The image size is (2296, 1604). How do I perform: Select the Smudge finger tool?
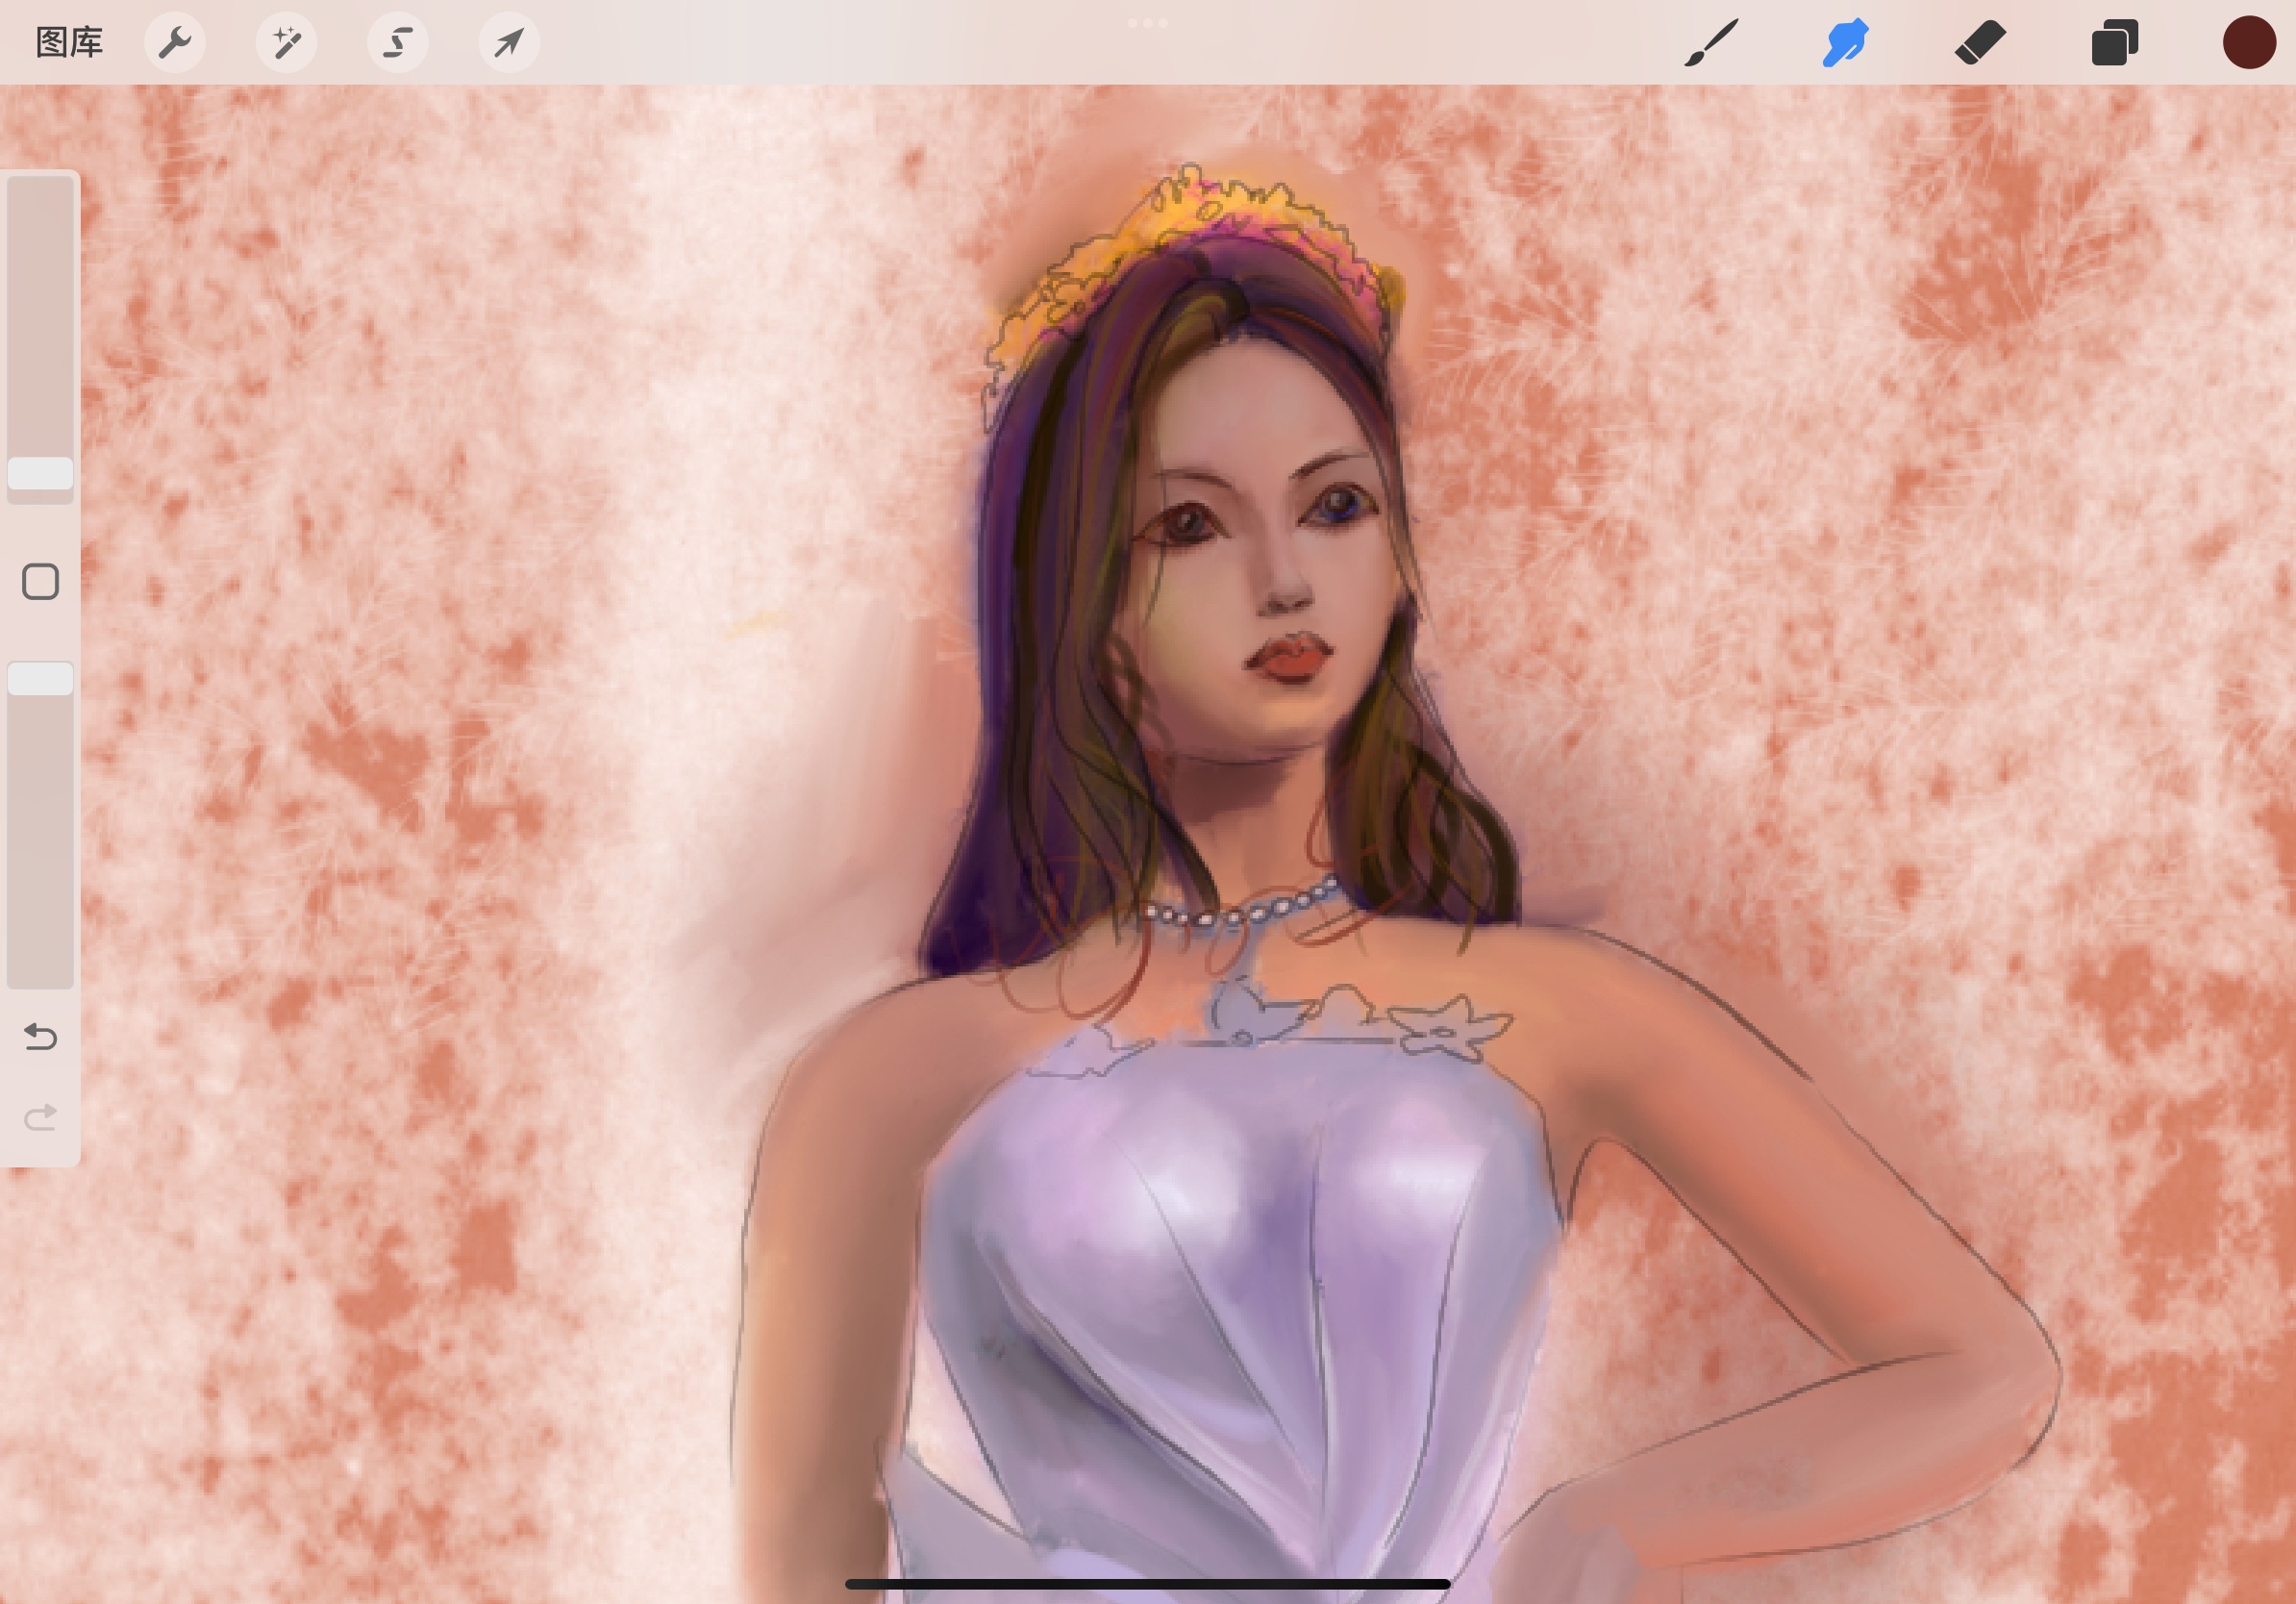pyautogui.click(x=1845, y=43)
